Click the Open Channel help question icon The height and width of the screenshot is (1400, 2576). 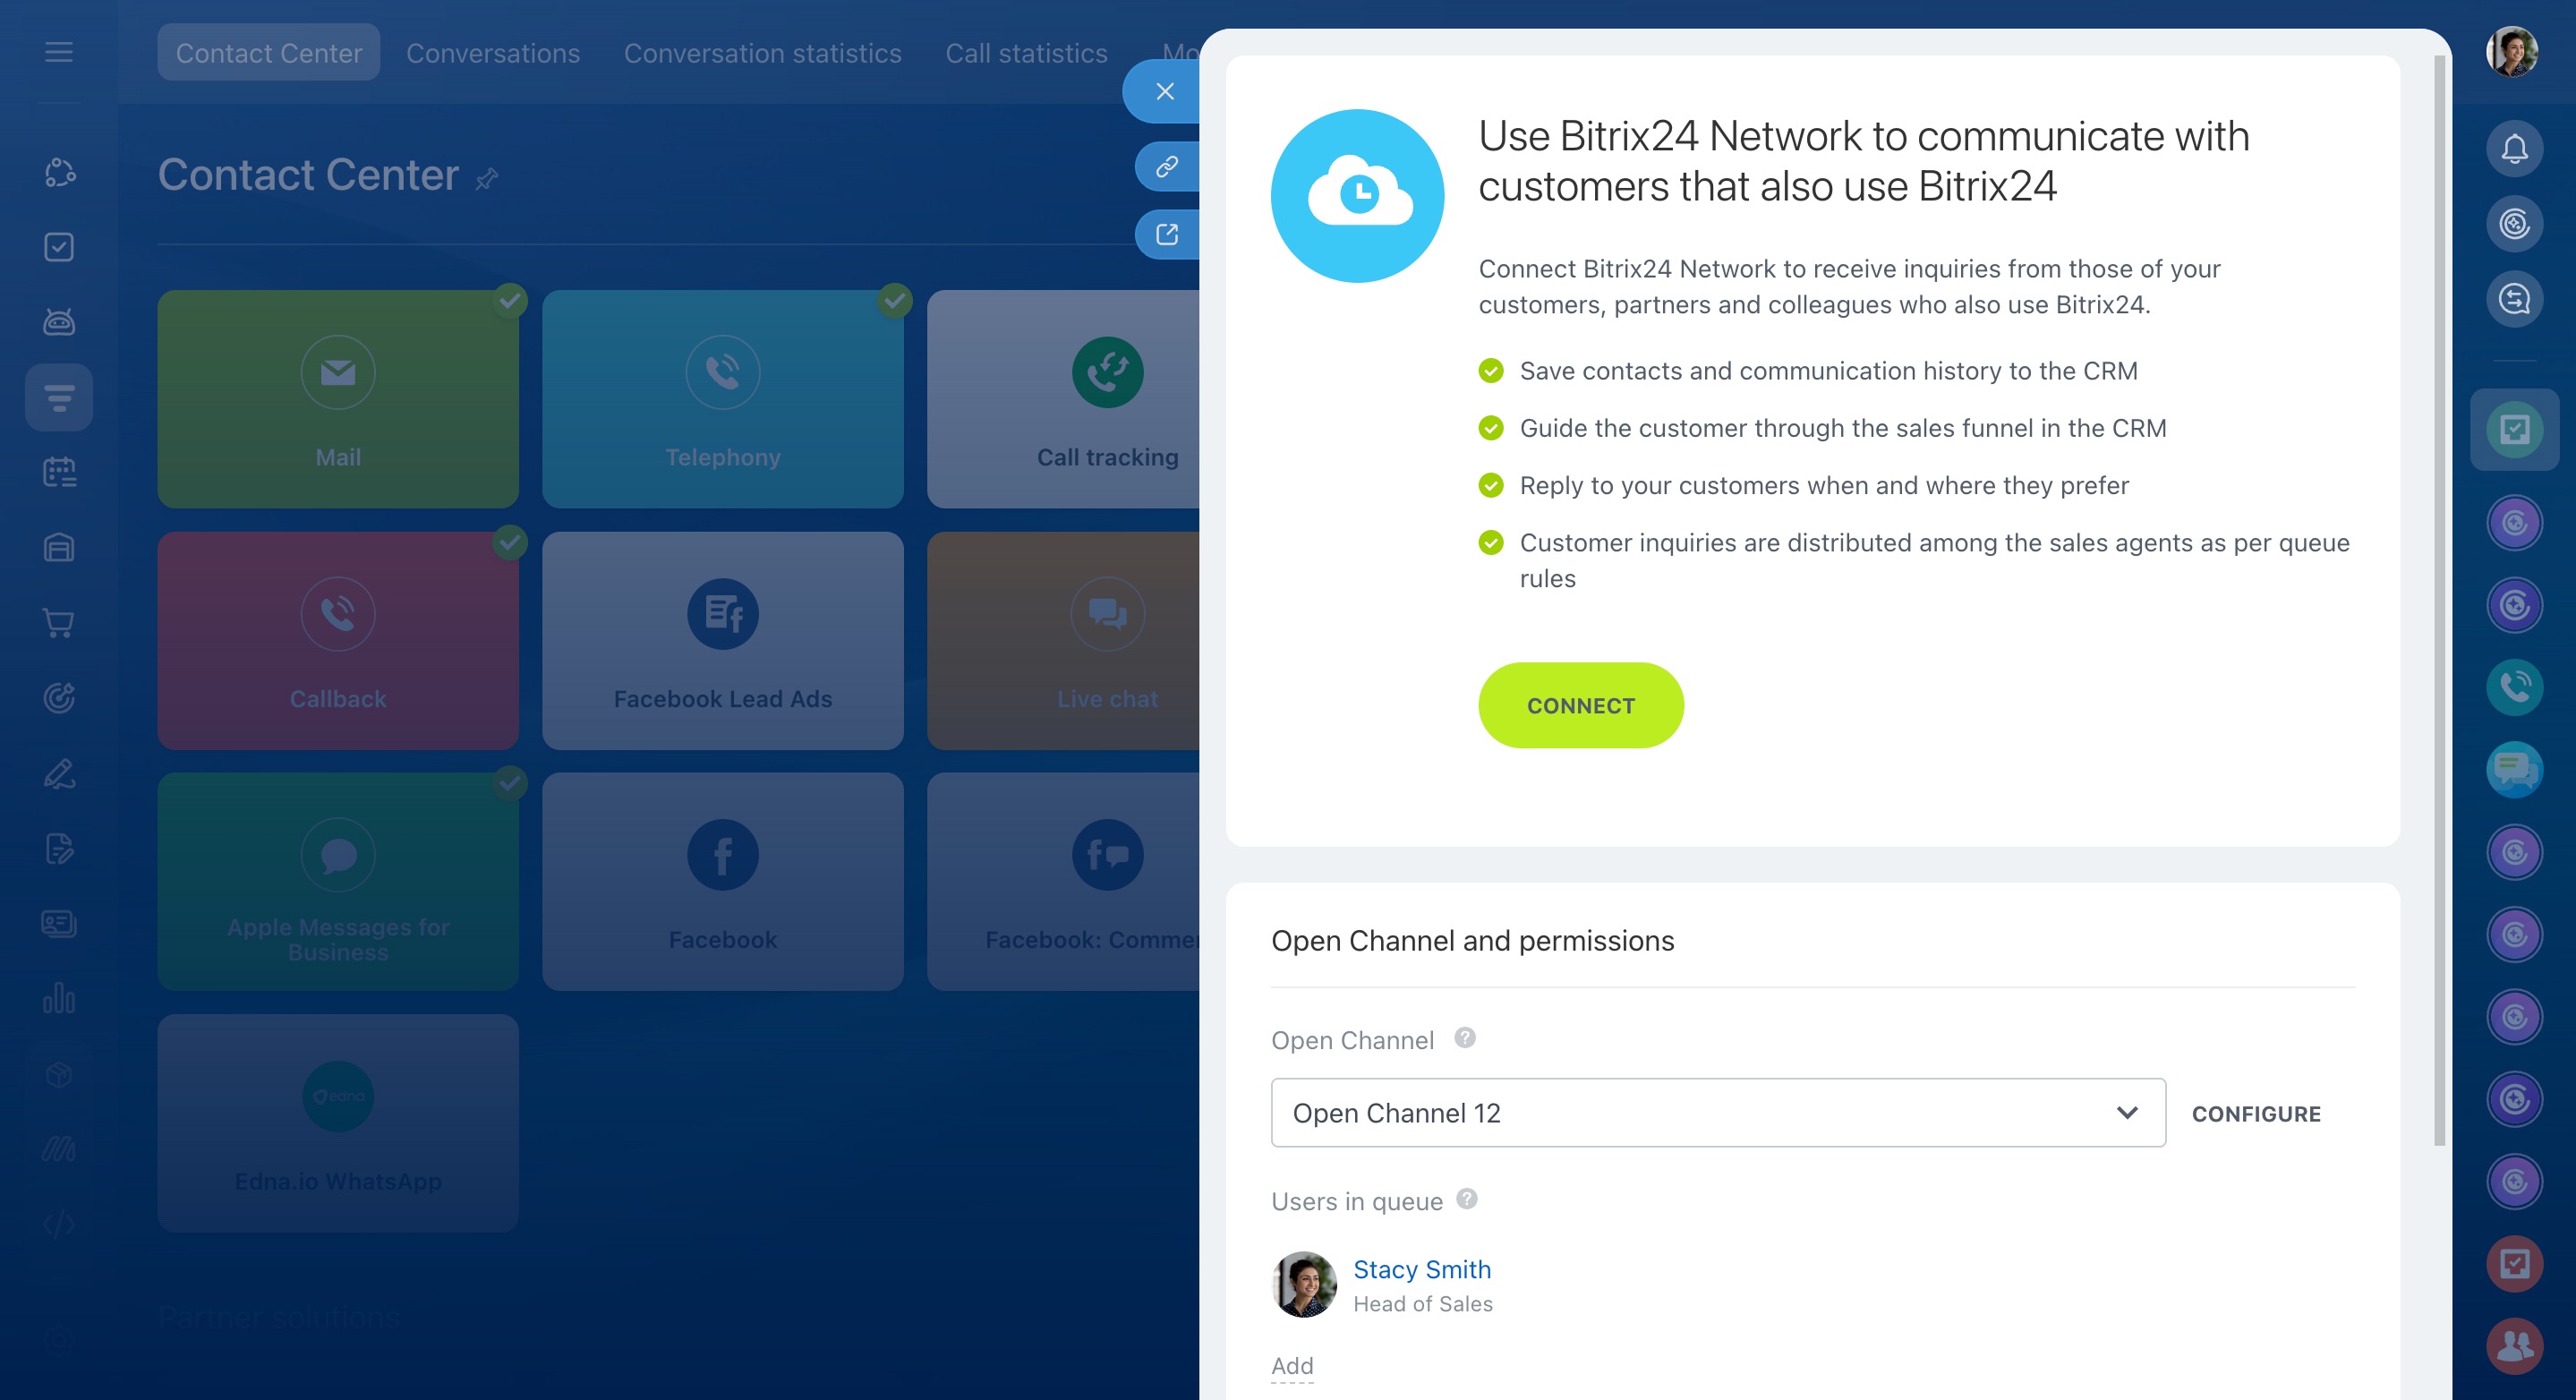point(1465,1038)
